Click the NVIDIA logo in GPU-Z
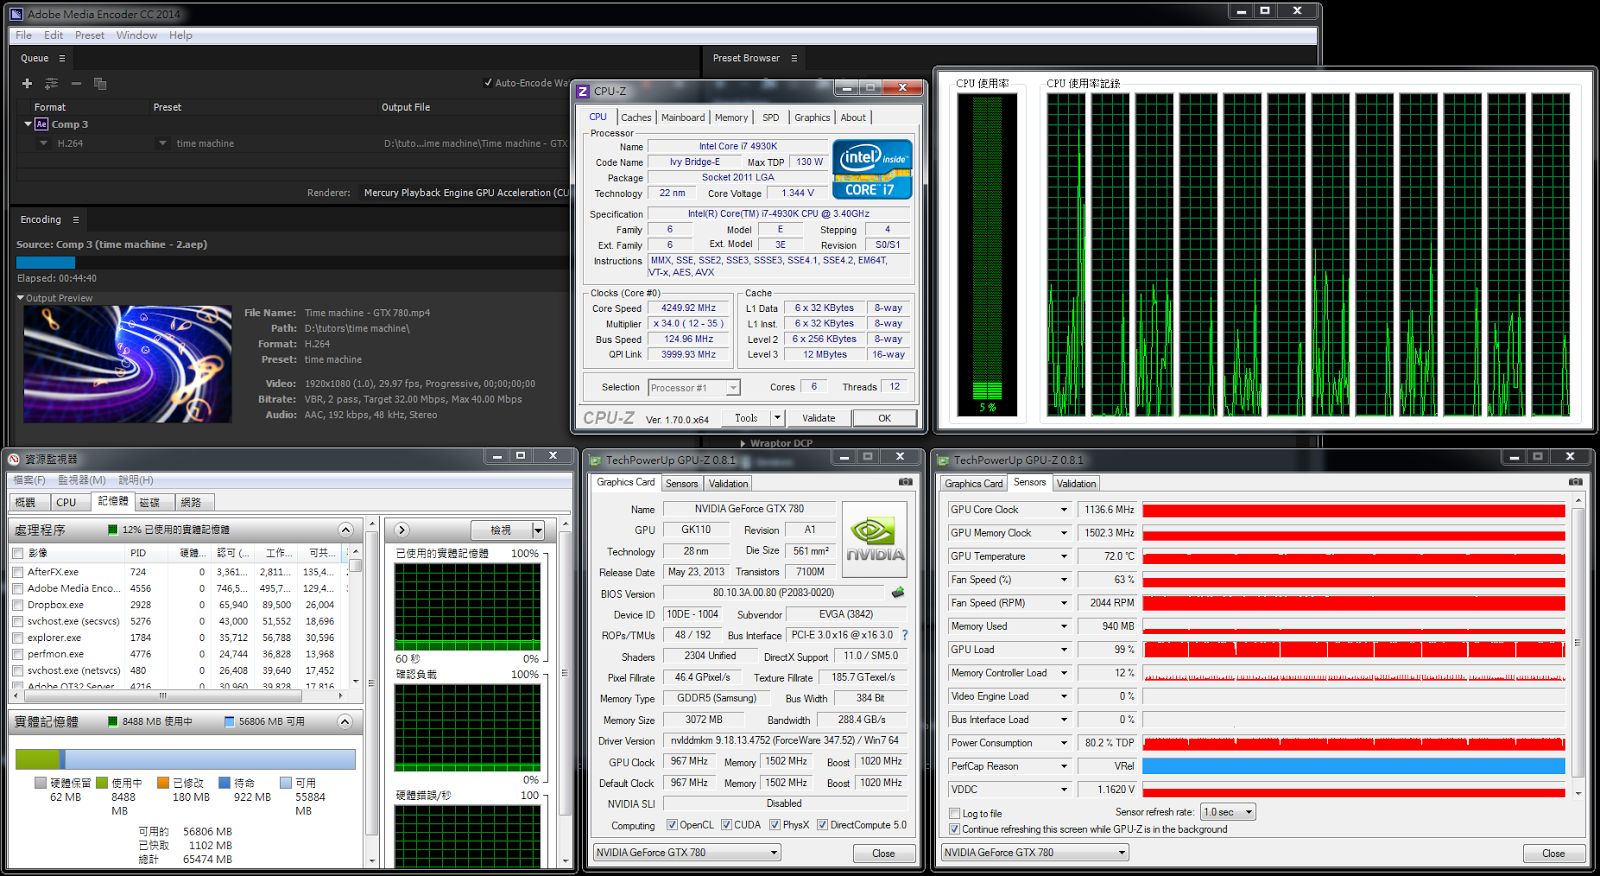Image resolution: width=1600 pixels, height=876 pixels. 875,540
